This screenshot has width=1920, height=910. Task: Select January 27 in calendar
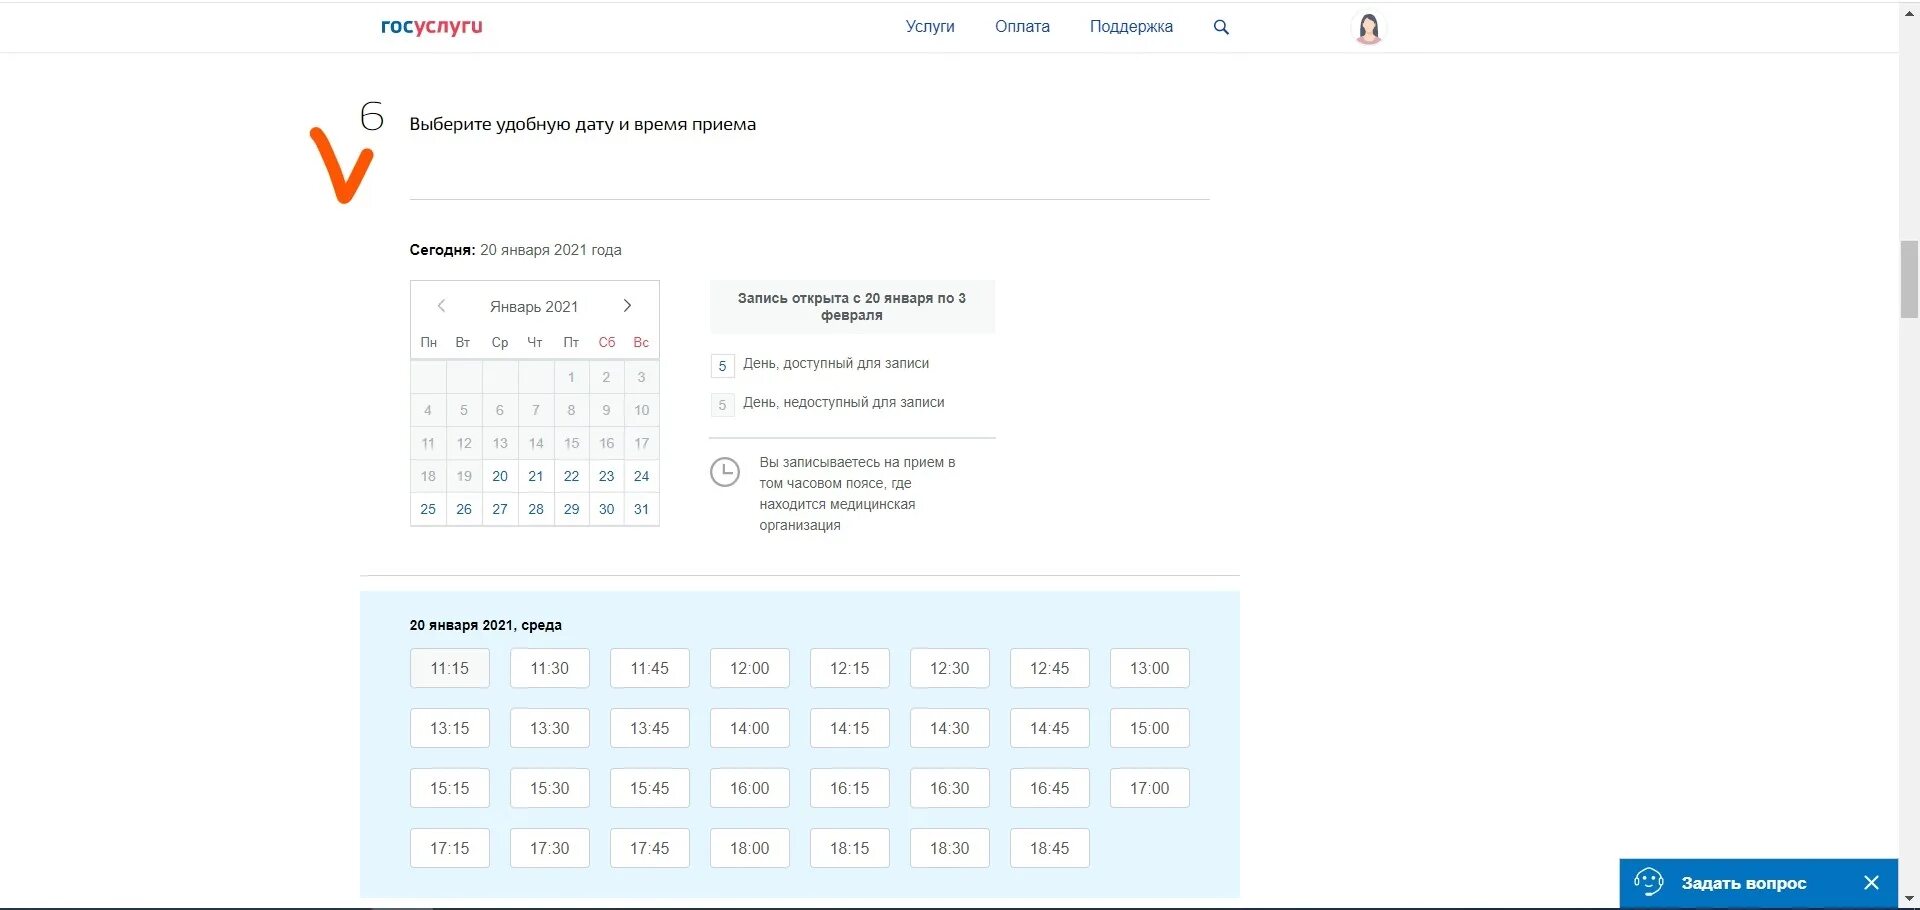pos(500,509)
